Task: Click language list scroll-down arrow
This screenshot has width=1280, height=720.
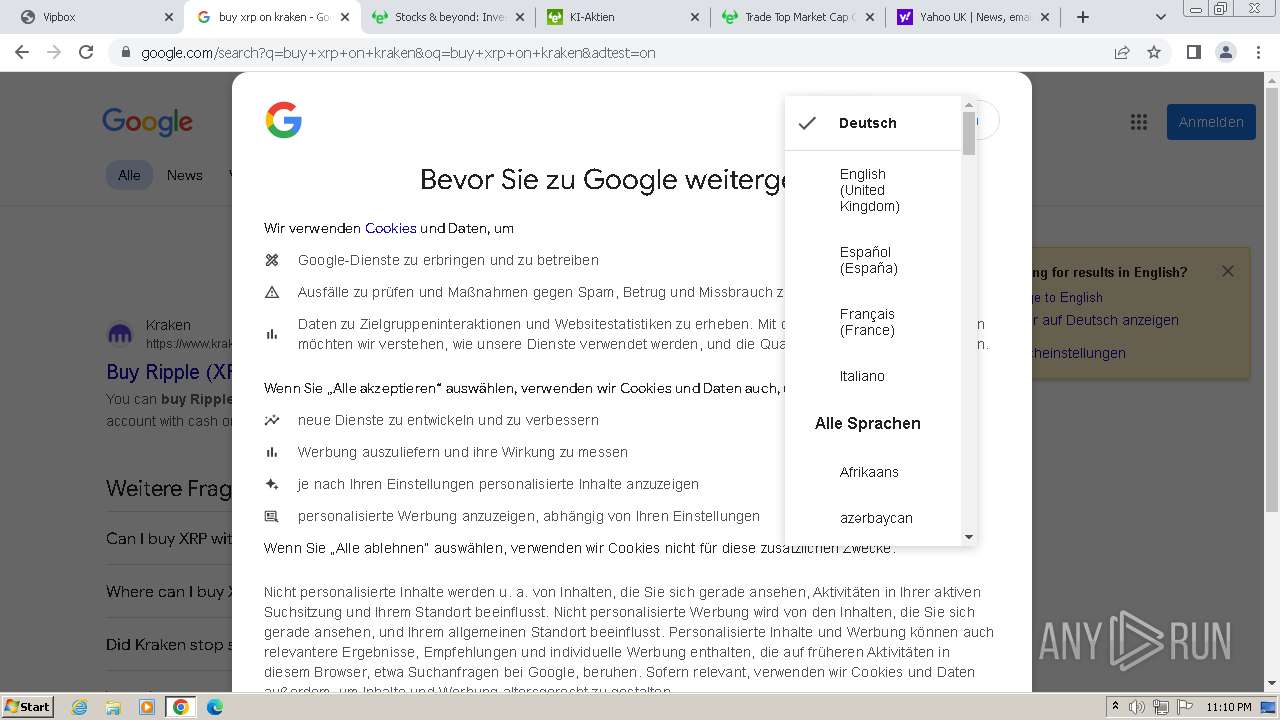Action: 968,537
